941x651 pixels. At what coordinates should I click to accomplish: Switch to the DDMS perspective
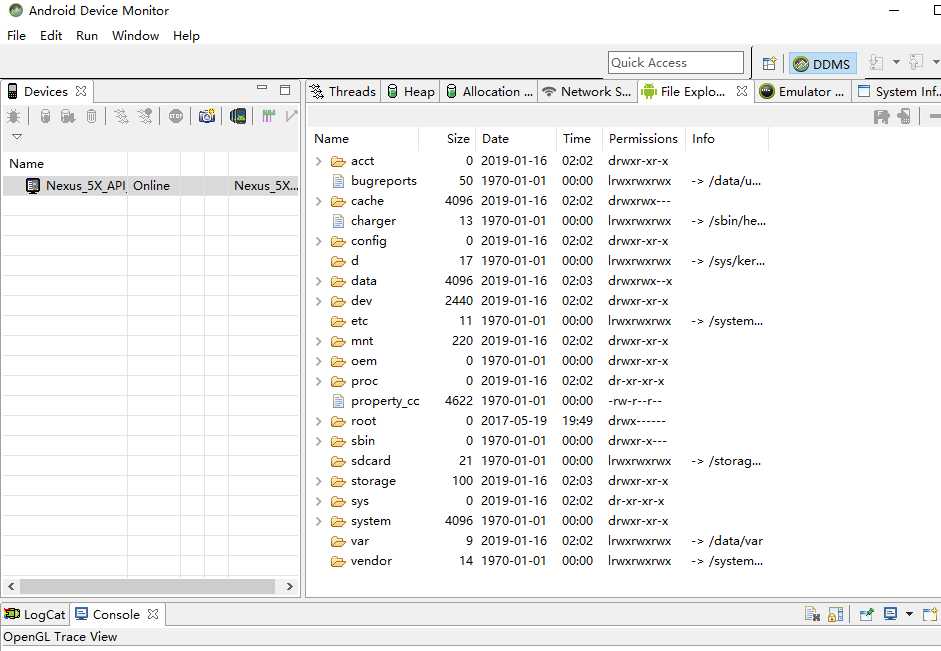pos(822,64)
